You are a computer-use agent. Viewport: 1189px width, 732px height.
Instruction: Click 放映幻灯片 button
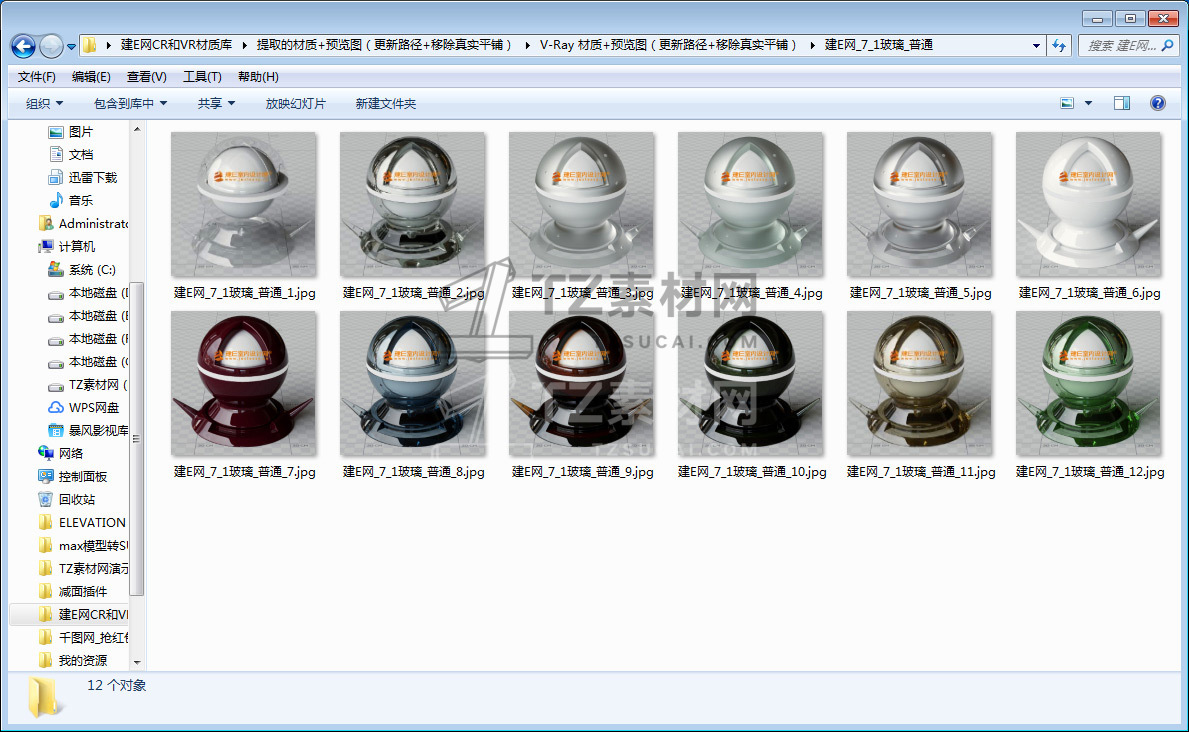pos(295,103)
